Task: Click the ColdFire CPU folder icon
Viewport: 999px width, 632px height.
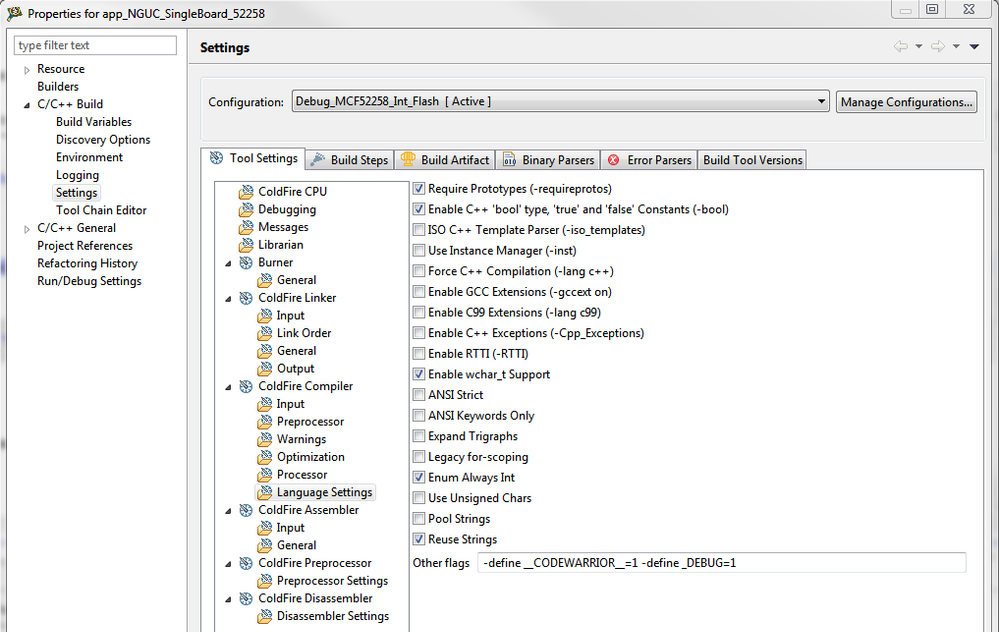Action: click(246, 192)
